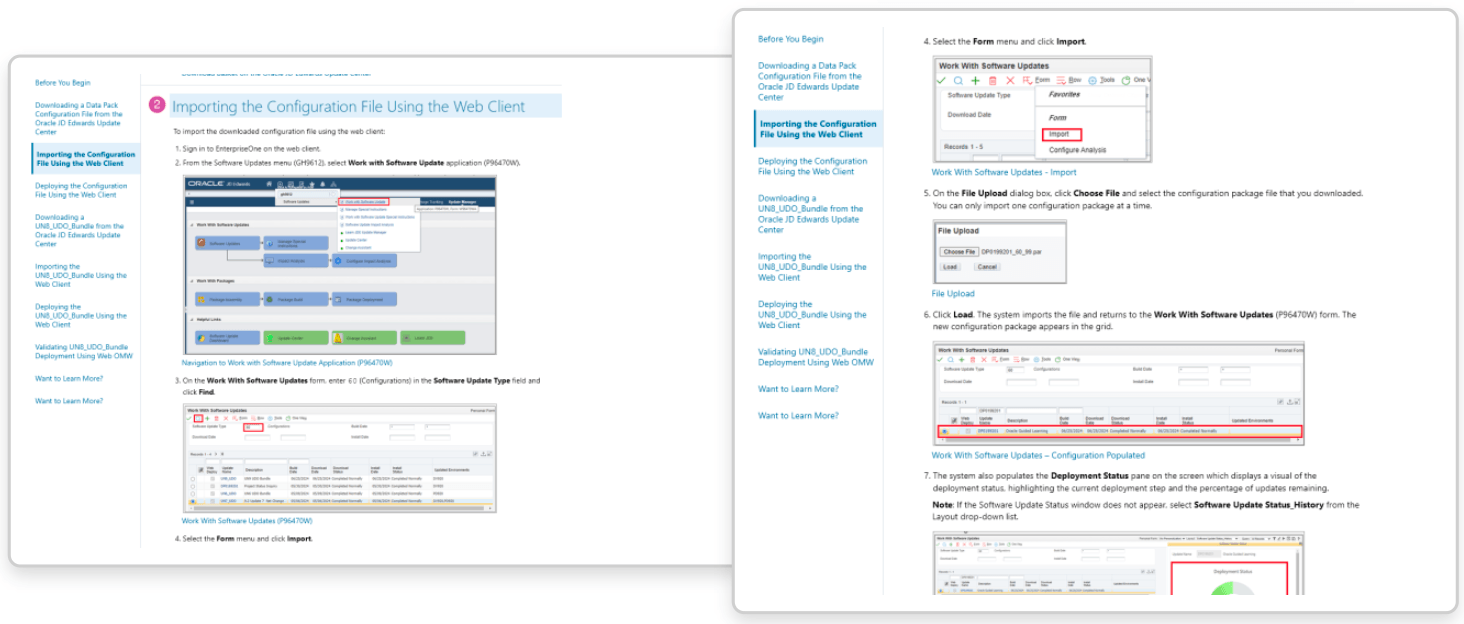Click the green Change Assistant tile
The width and height of the screenshot is (1464, 624).
point(365,338)
